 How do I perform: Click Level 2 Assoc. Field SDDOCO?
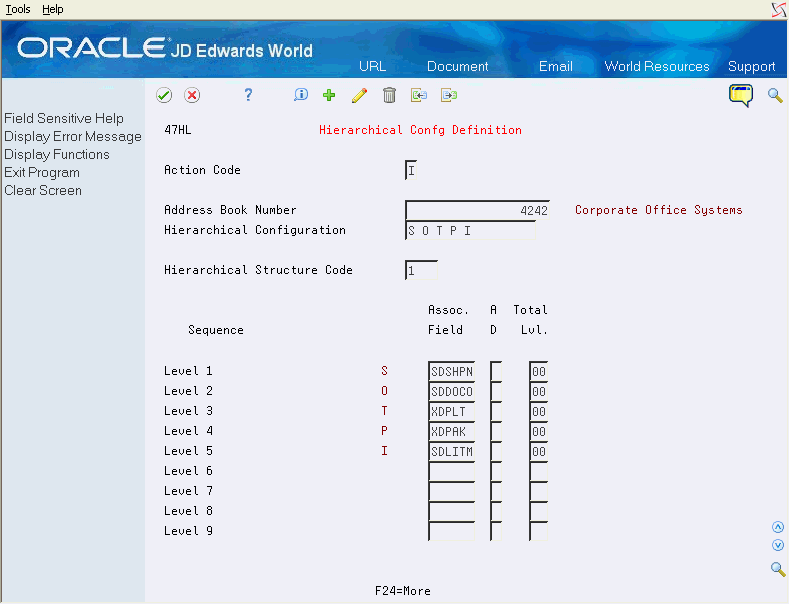(451, 392)
